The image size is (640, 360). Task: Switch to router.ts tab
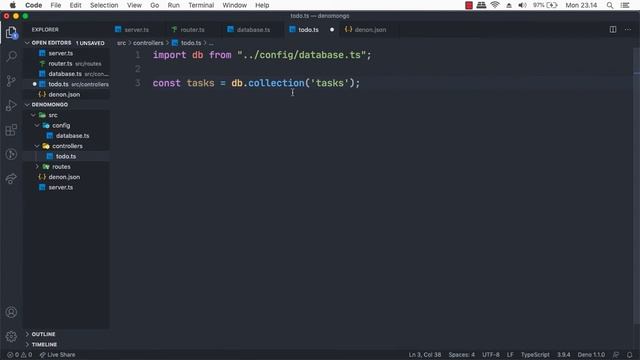(192, 29)
